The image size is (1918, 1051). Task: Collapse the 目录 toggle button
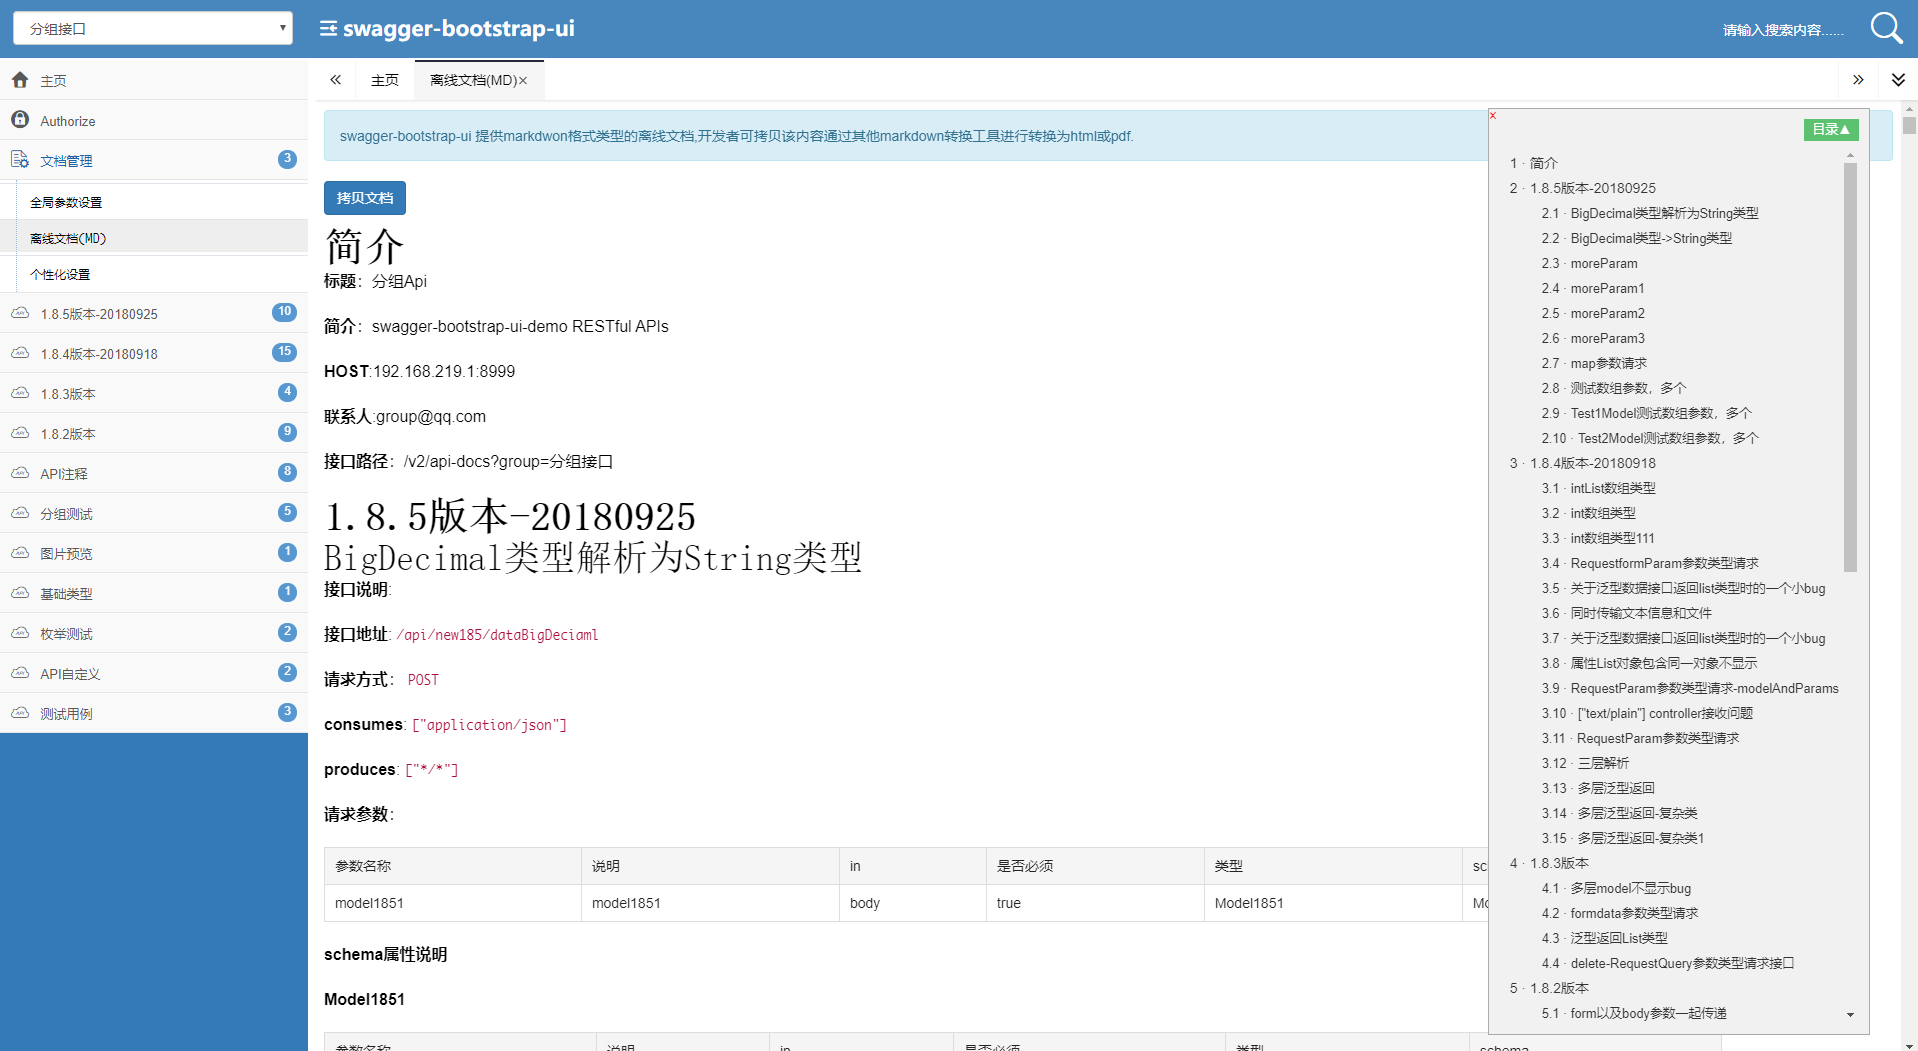tap(1831, 129)
